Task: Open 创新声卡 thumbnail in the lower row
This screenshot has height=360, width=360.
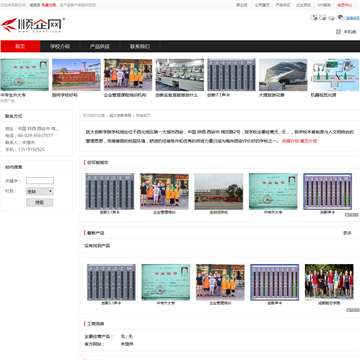Action: click(275, 282)
